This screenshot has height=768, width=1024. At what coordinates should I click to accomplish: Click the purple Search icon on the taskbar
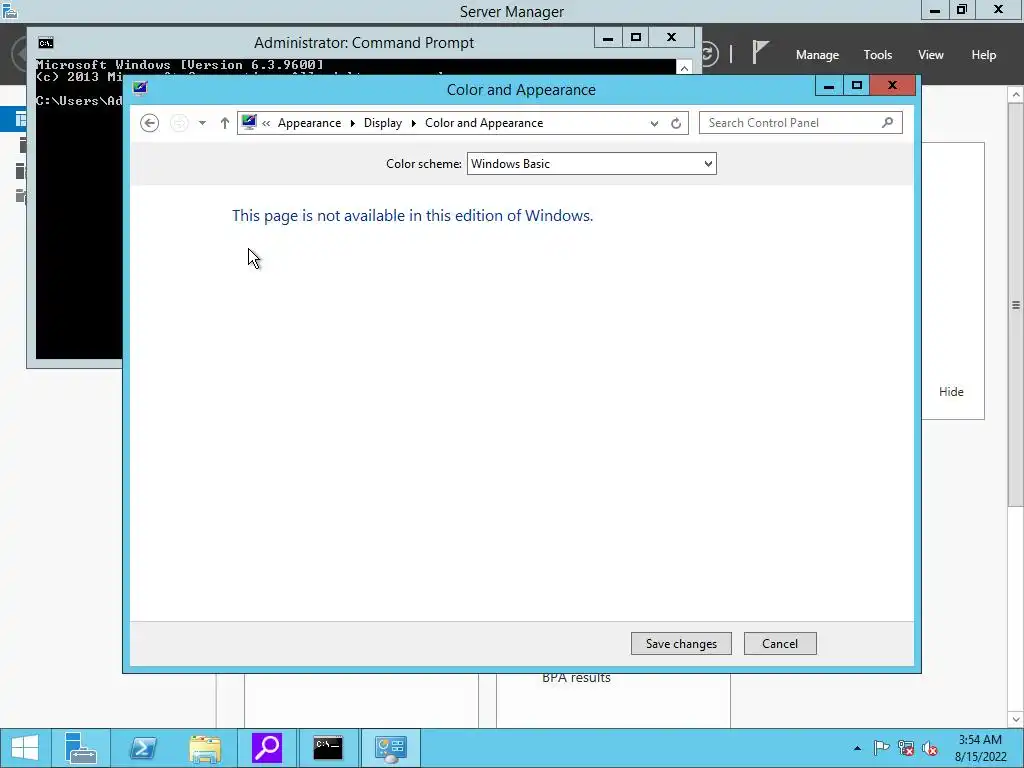pos(267,748)
